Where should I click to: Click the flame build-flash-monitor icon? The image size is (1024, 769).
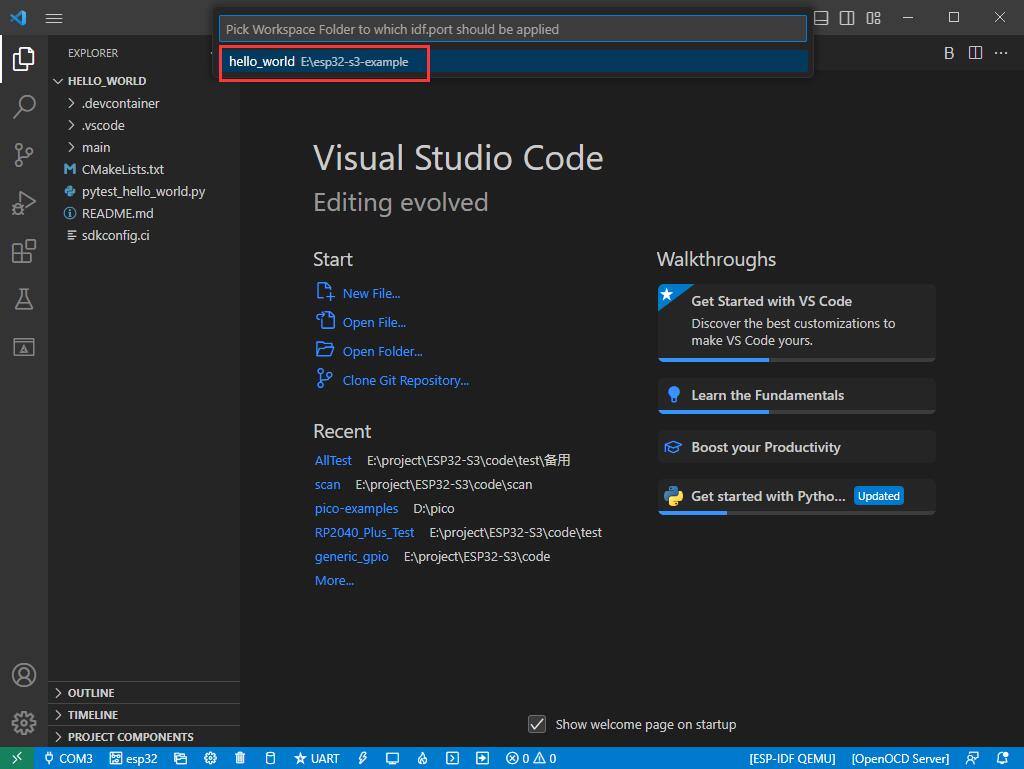422,758
